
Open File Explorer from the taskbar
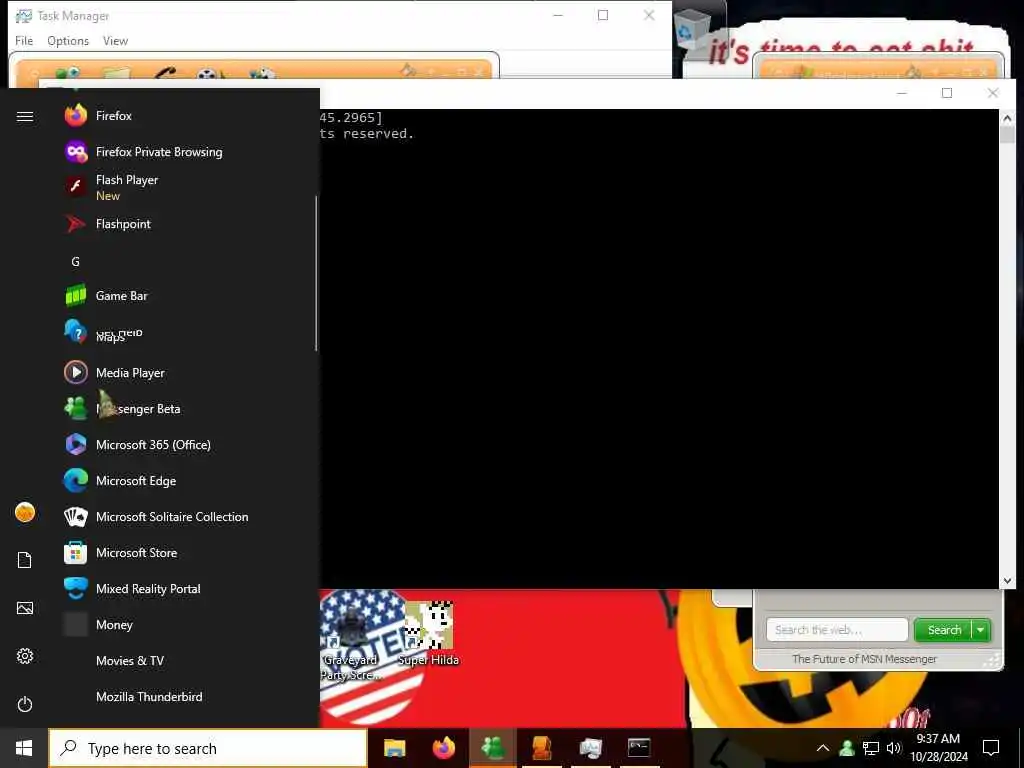(x=394, y=748)
